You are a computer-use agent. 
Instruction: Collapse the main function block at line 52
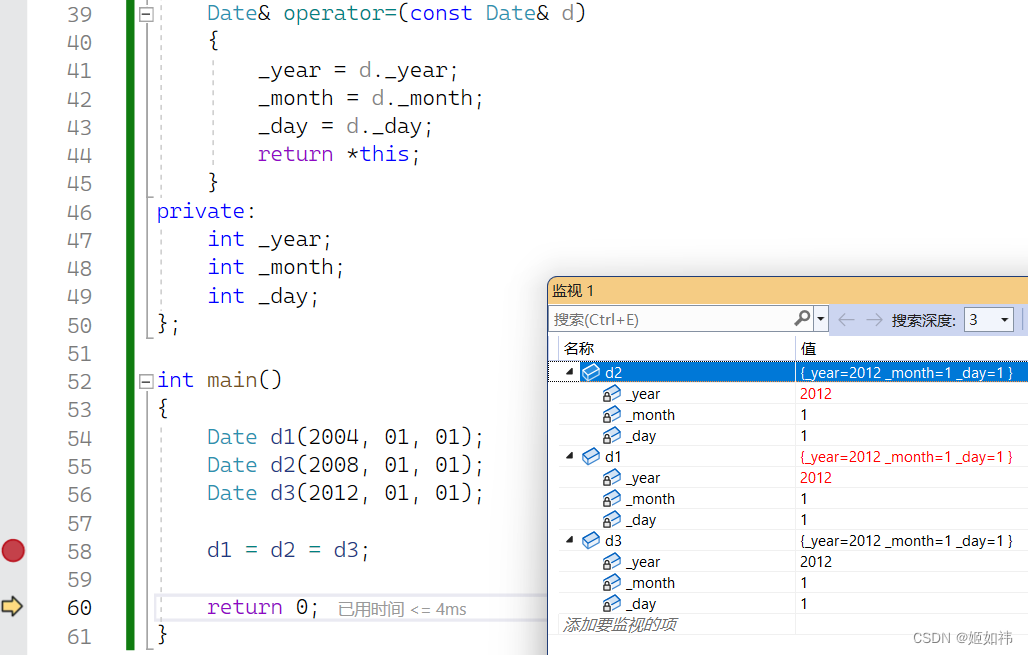coord(145,380)
